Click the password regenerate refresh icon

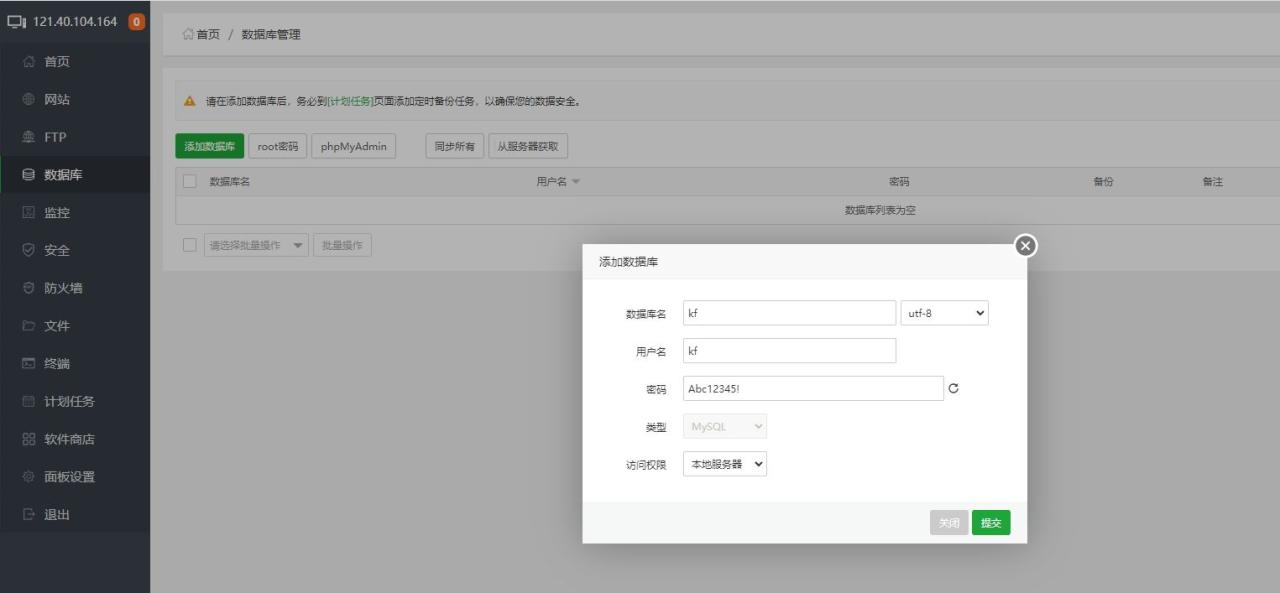click(x=951, y=388)
